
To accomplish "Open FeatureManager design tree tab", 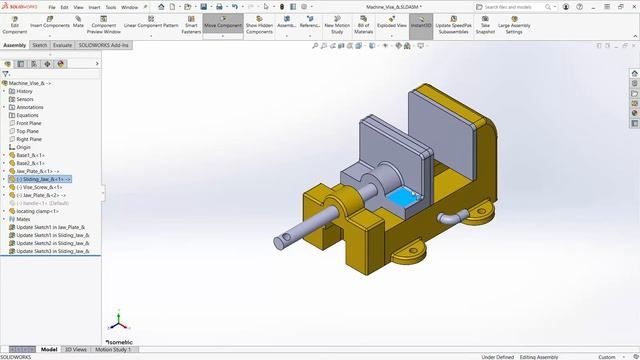I will [x=7, y=64].
